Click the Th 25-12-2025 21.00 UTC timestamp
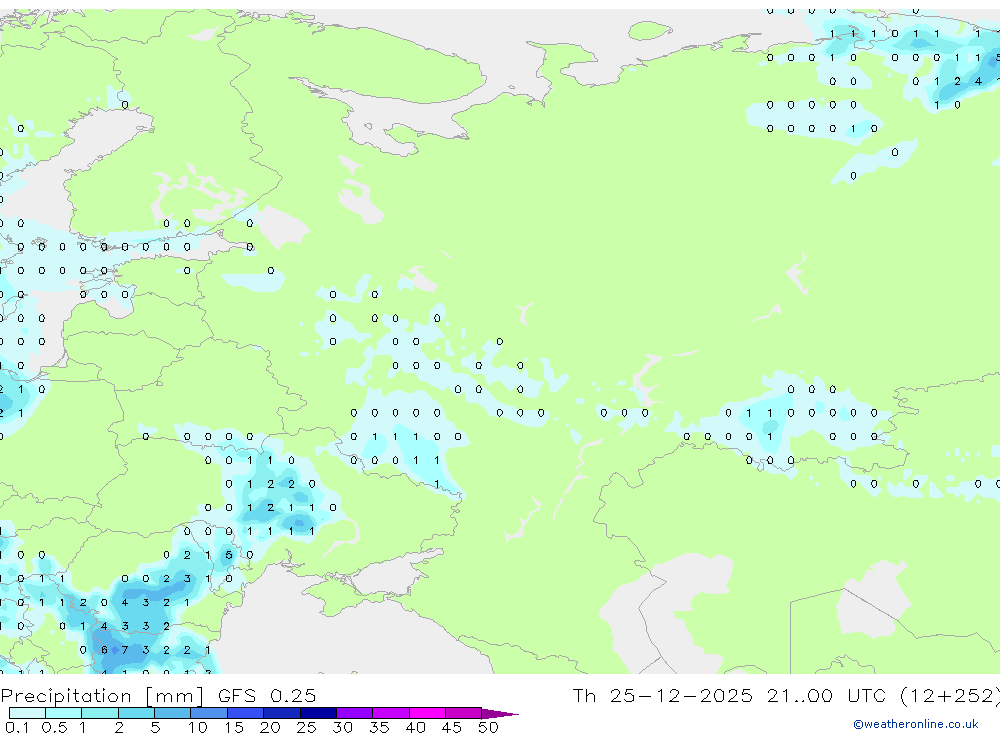The image size is (1000, 733). coord(786,695)
